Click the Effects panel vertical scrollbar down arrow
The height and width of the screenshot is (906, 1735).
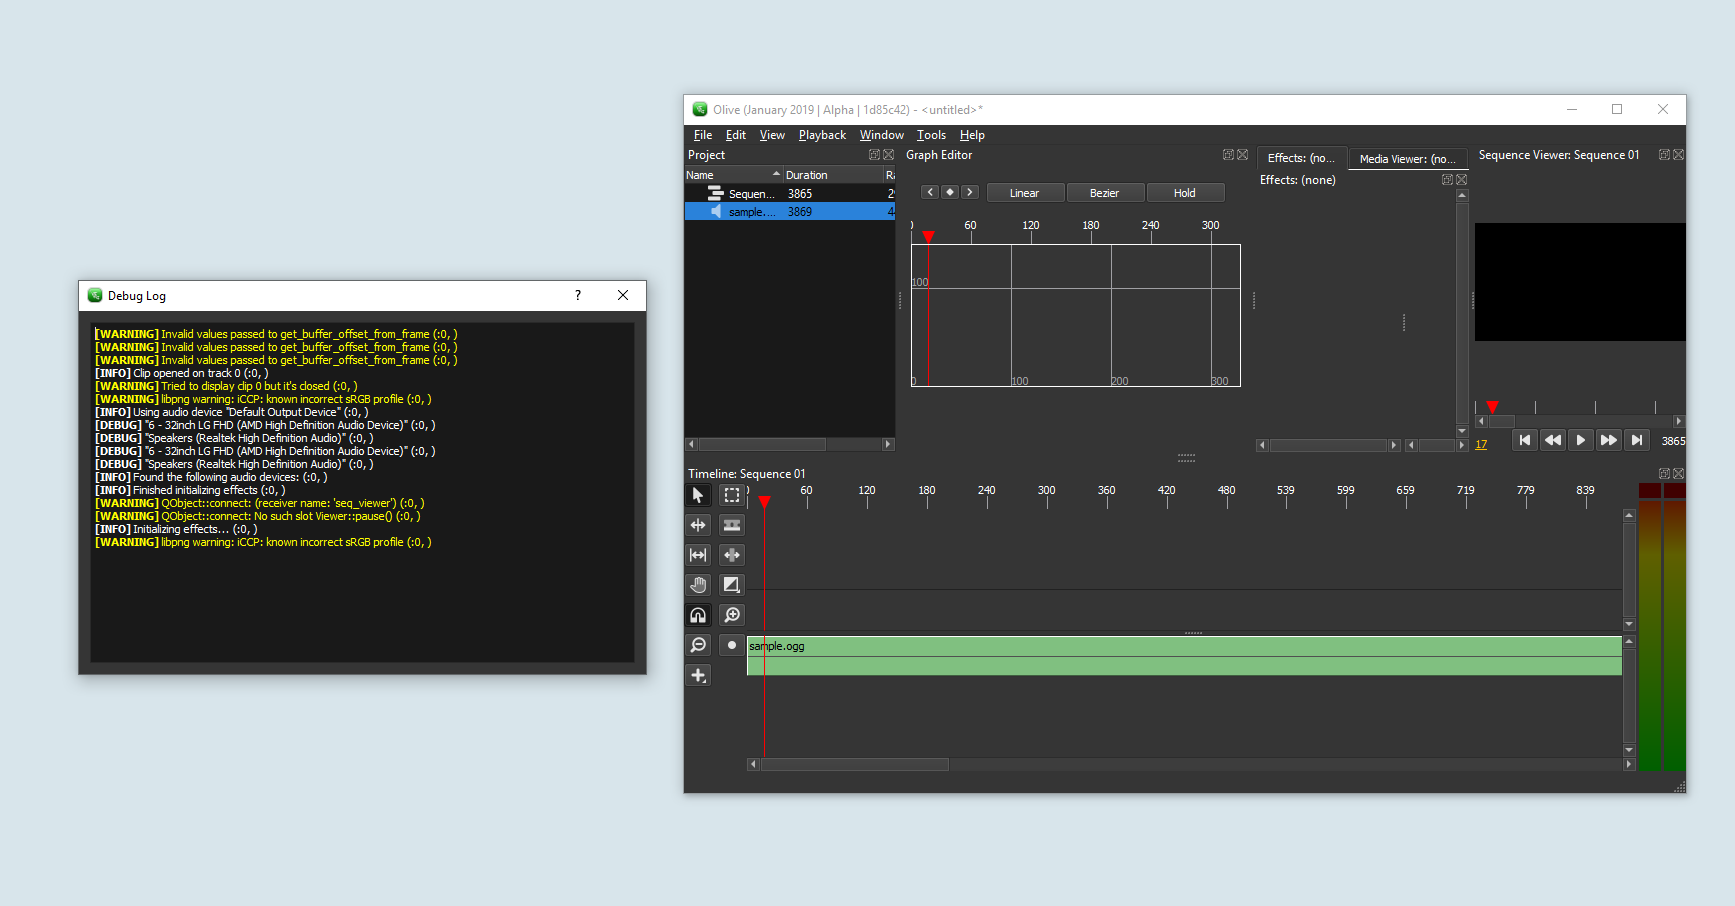point(1462,431)
